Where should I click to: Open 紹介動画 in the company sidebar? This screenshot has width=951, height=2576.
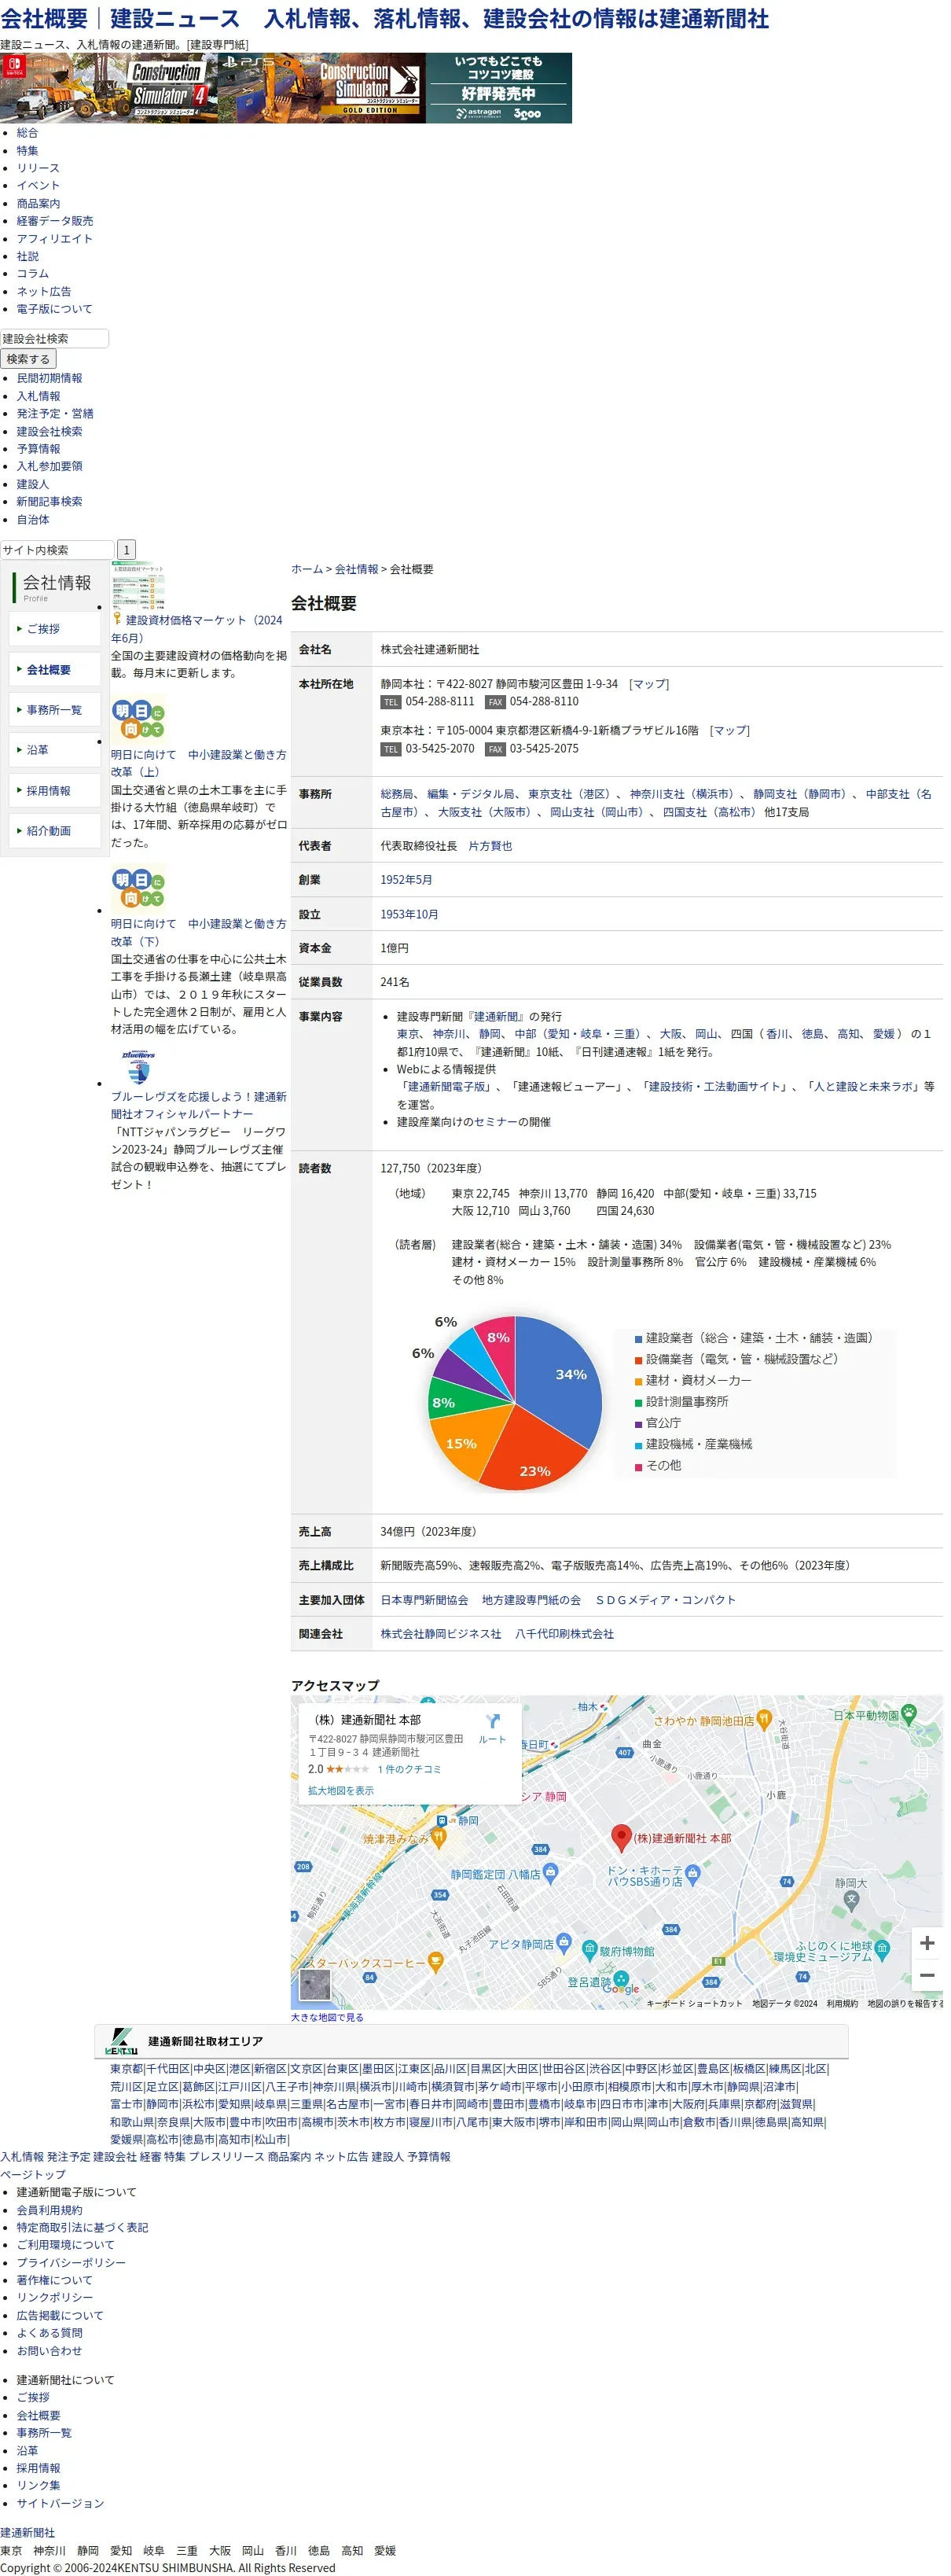55,831
